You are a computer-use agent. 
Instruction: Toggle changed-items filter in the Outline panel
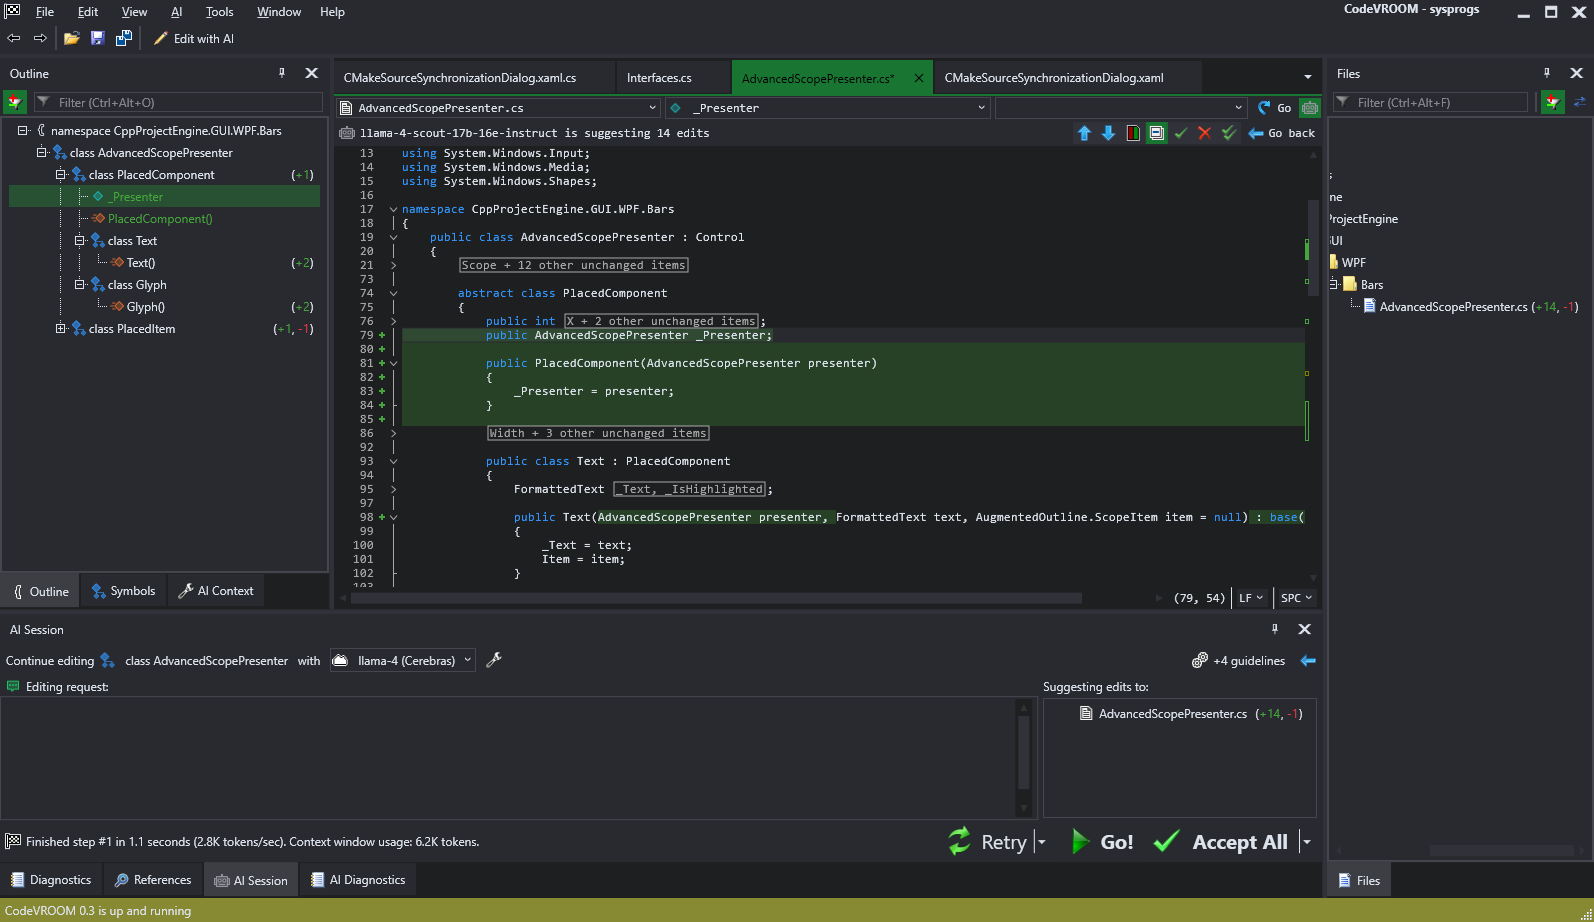click(x=15, y=102)
